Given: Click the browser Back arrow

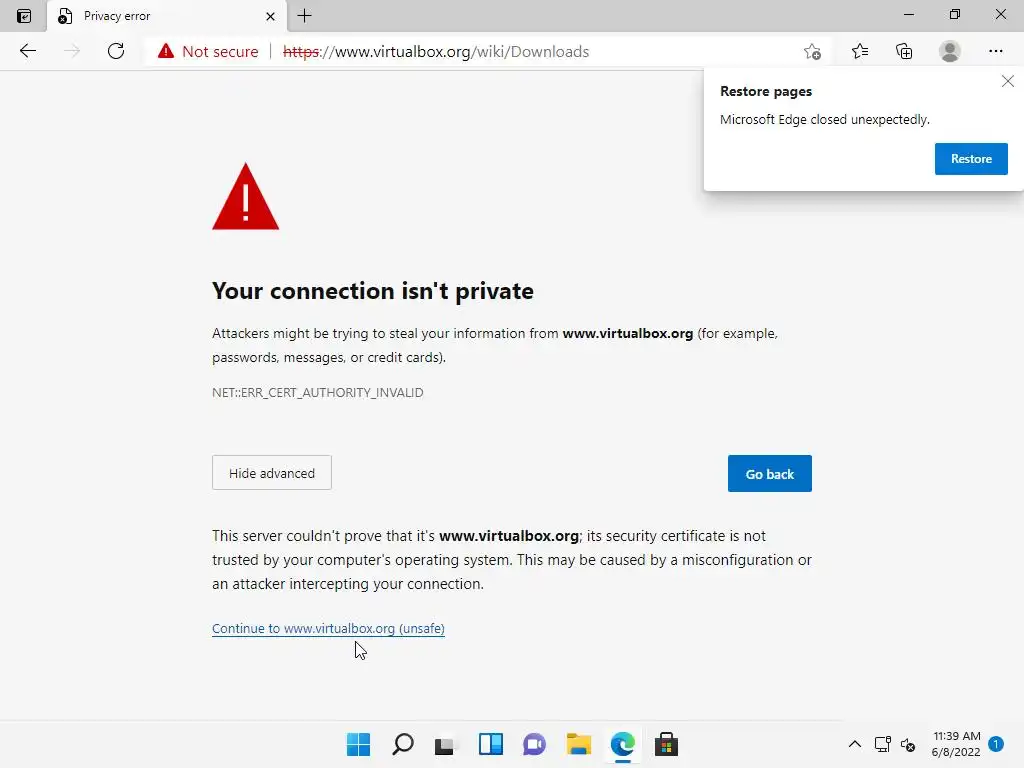Looking at the screenshot, I should point(28,51).
